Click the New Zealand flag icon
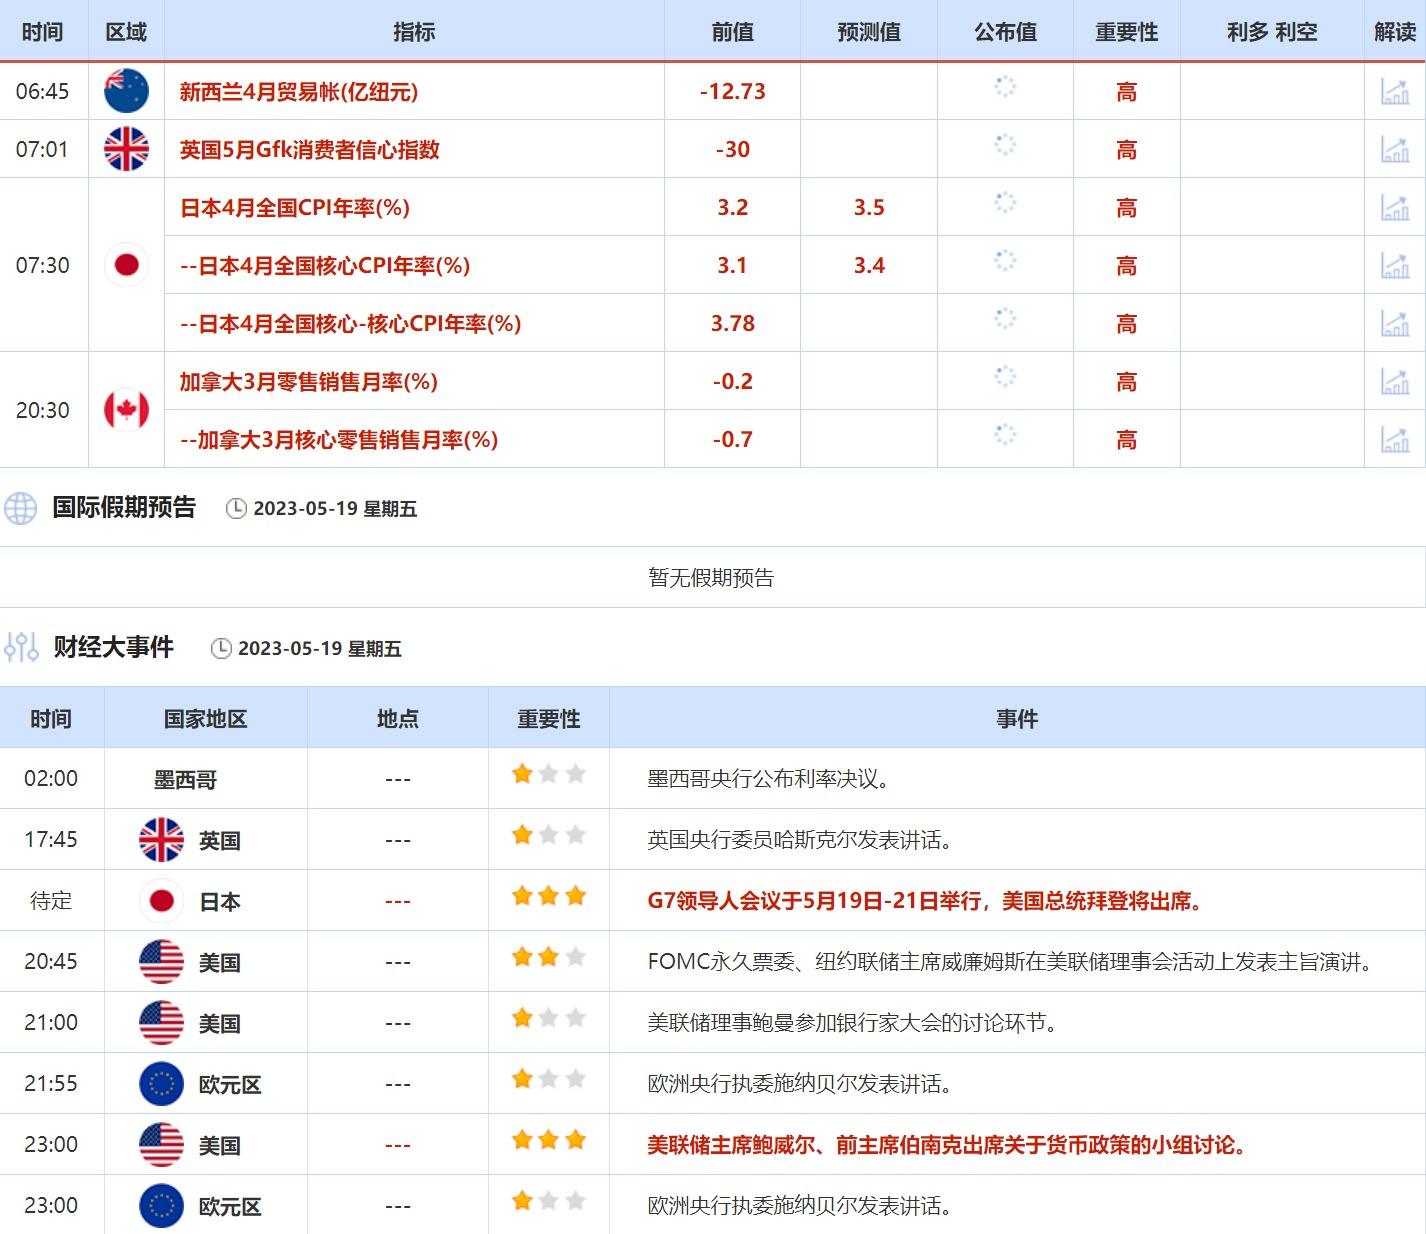This screenshot has height=1234, width=1426. click(x=126, y=91)
